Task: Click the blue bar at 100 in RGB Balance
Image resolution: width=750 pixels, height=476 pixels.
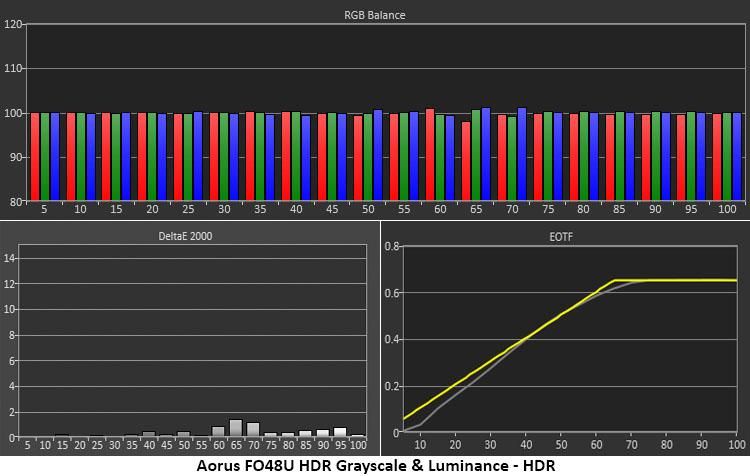Action: [x=737, y=157]
